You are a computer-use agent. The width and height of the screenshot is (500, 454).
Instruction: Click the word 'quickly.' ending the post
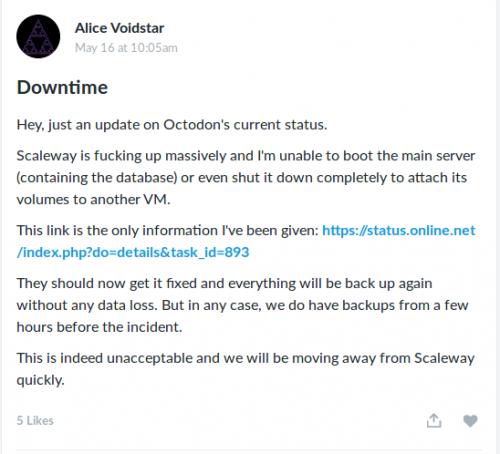pyautogui.click(x=40, y=380)
